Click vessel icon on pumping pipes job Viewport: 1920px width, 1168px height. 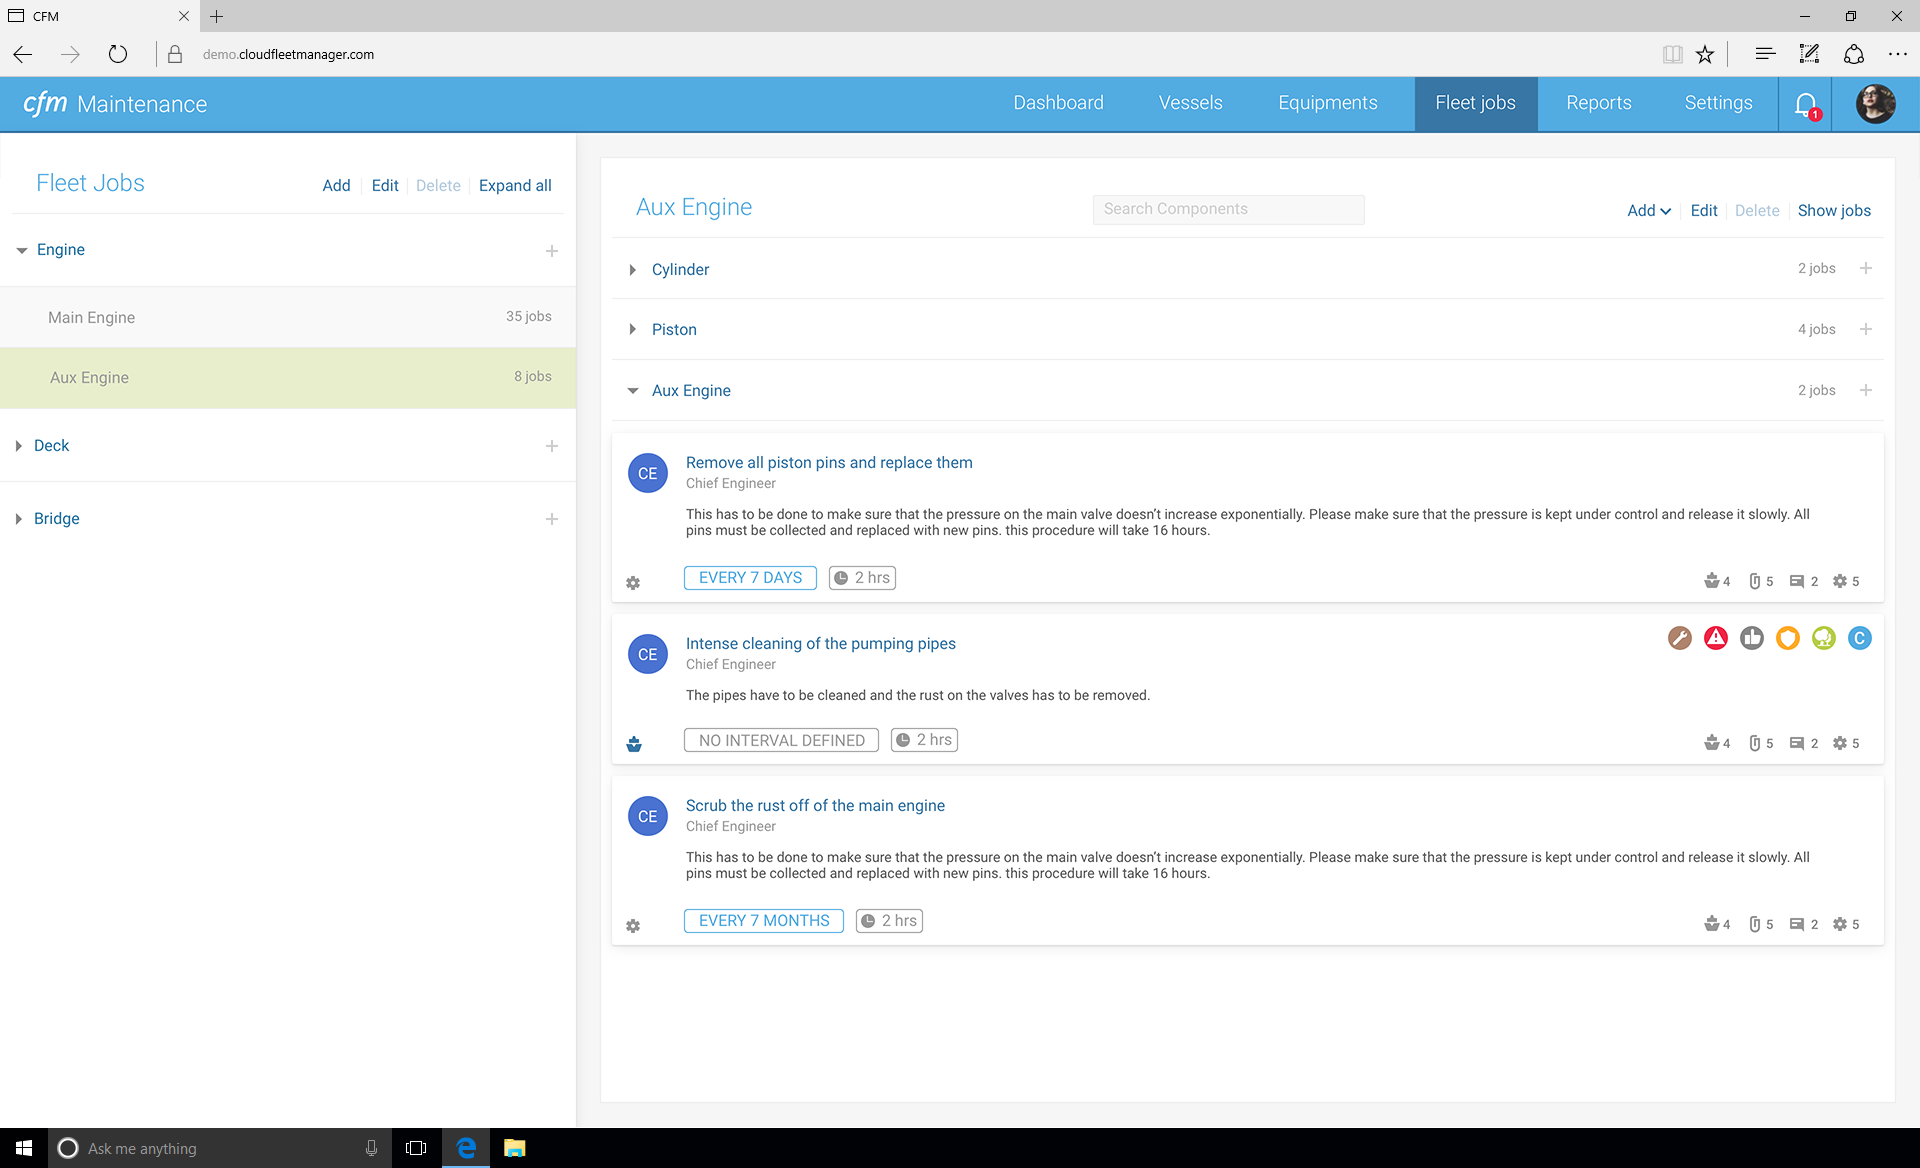pyautogui.click(x=634, y=744)
